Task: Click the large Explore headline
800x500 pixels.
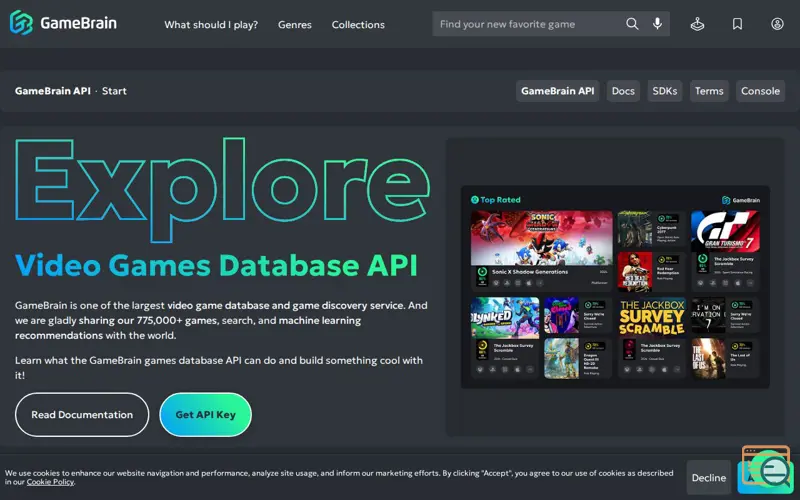Action: [x=222, y=190]
